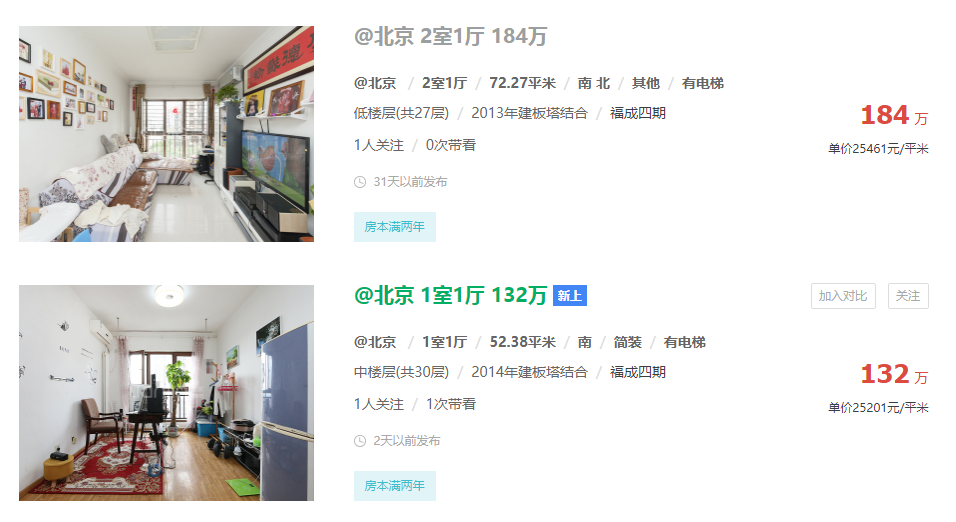Click the clock icon beside 31天以前发布

pos(360,182)
